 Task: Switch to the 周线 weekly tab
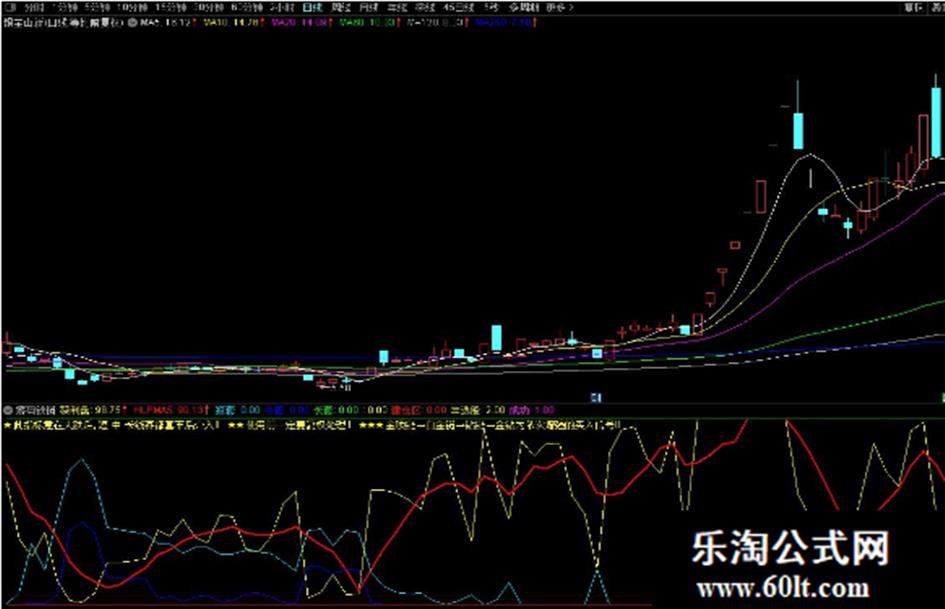[341, 7]
